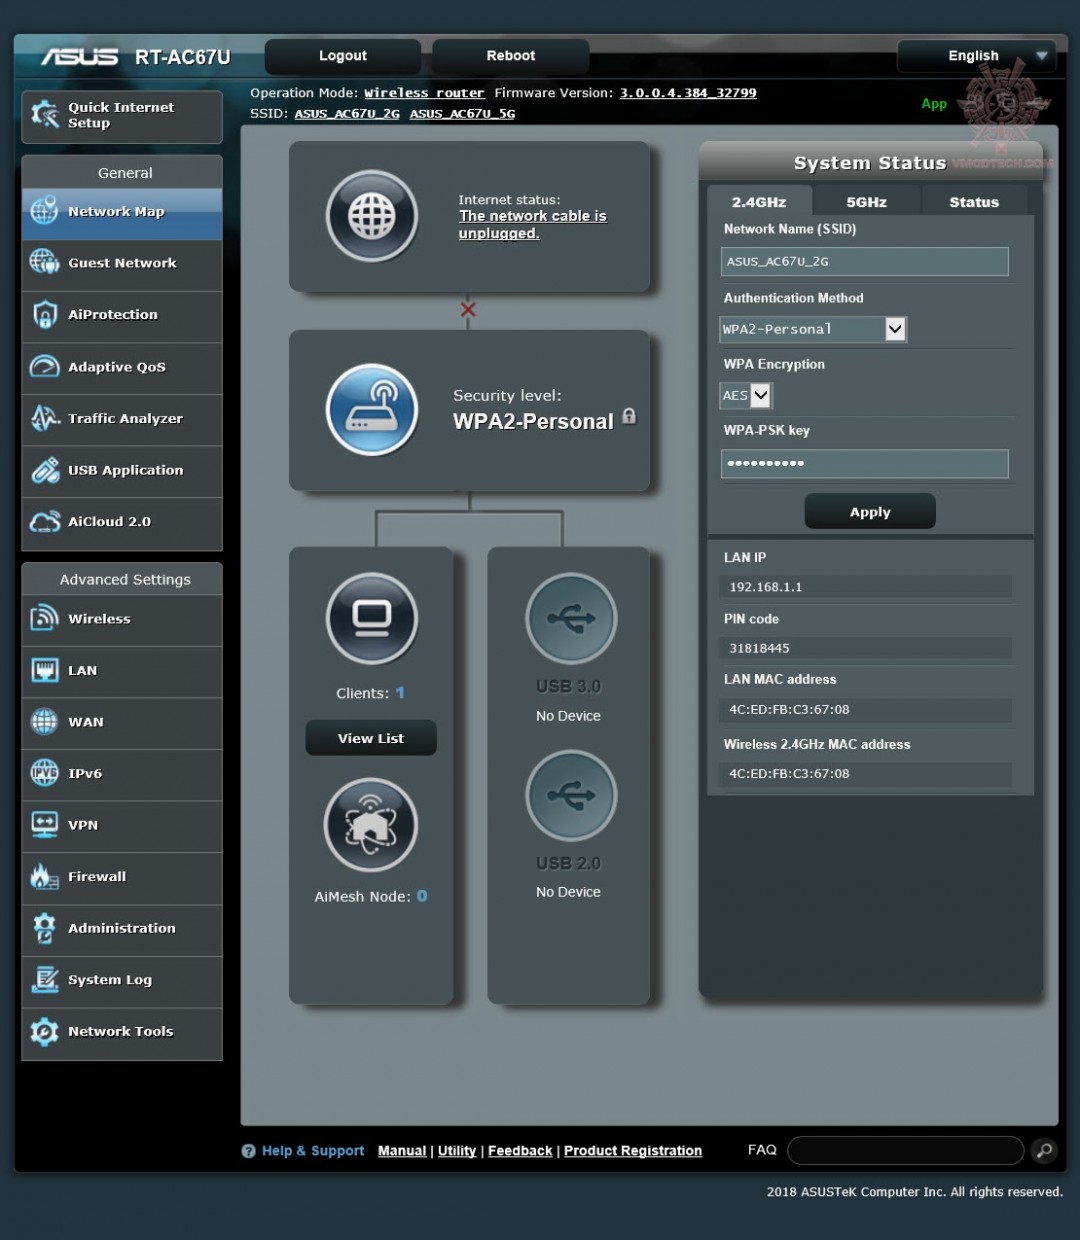Image resolution: width=1080 pixels, height=1240 pixels.
Task: Click the App link
Action: click(x=934, y=104)
